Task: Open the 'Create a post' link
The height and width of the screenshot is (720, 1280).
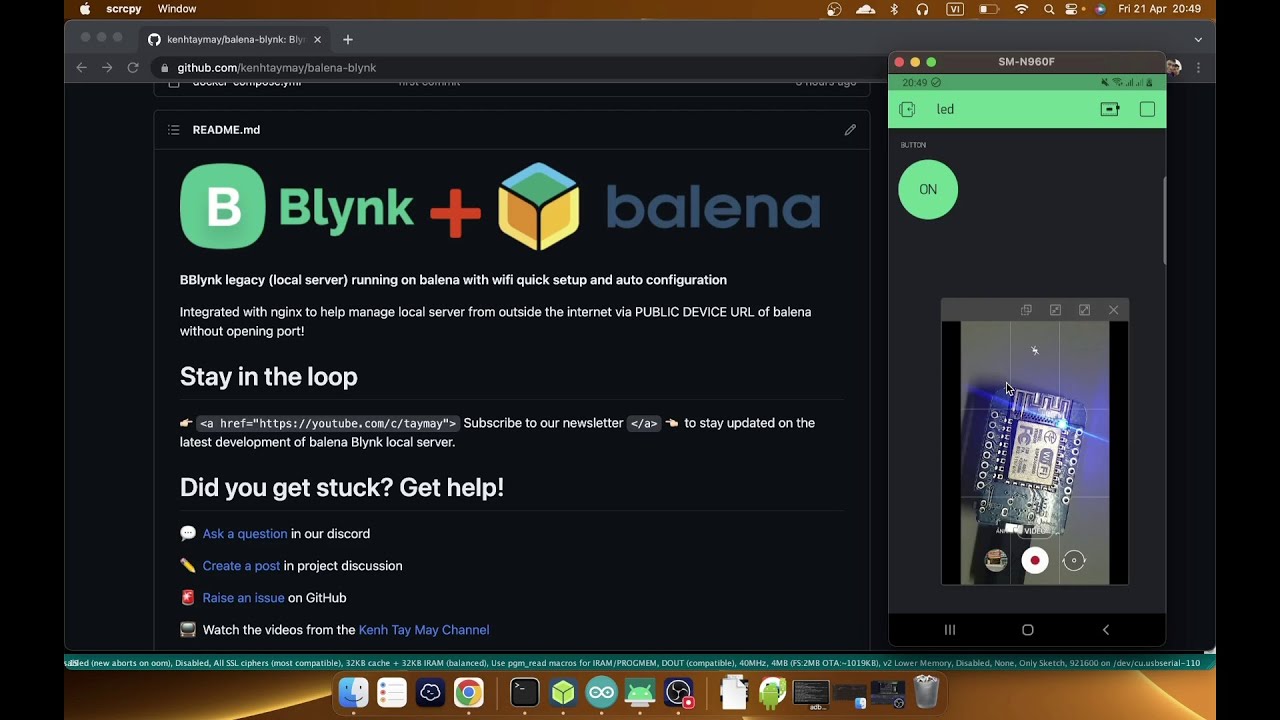Action: 241,566
